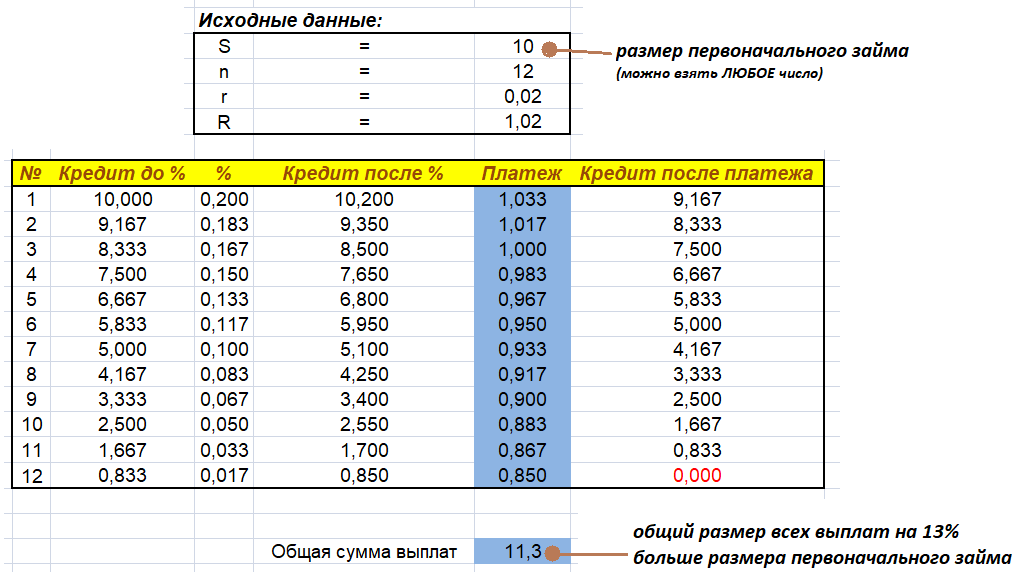The width and height of the screenshot is (1021, 572).
Task: Select the 'Платеж' header cell
Action: pyautogui.click(x=522, y=173)
